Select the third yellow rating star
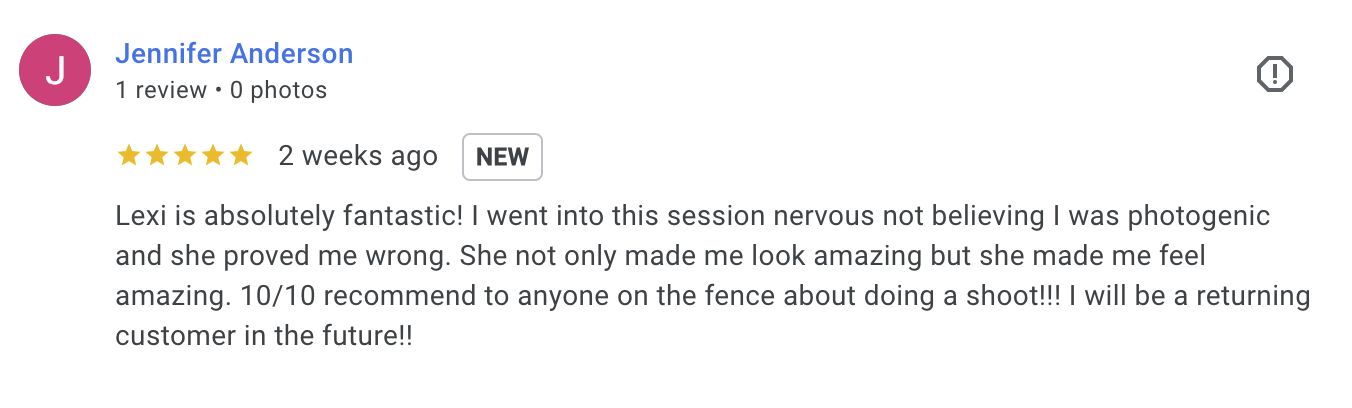This screenshot has width=1352, height=408. point(185,156)
